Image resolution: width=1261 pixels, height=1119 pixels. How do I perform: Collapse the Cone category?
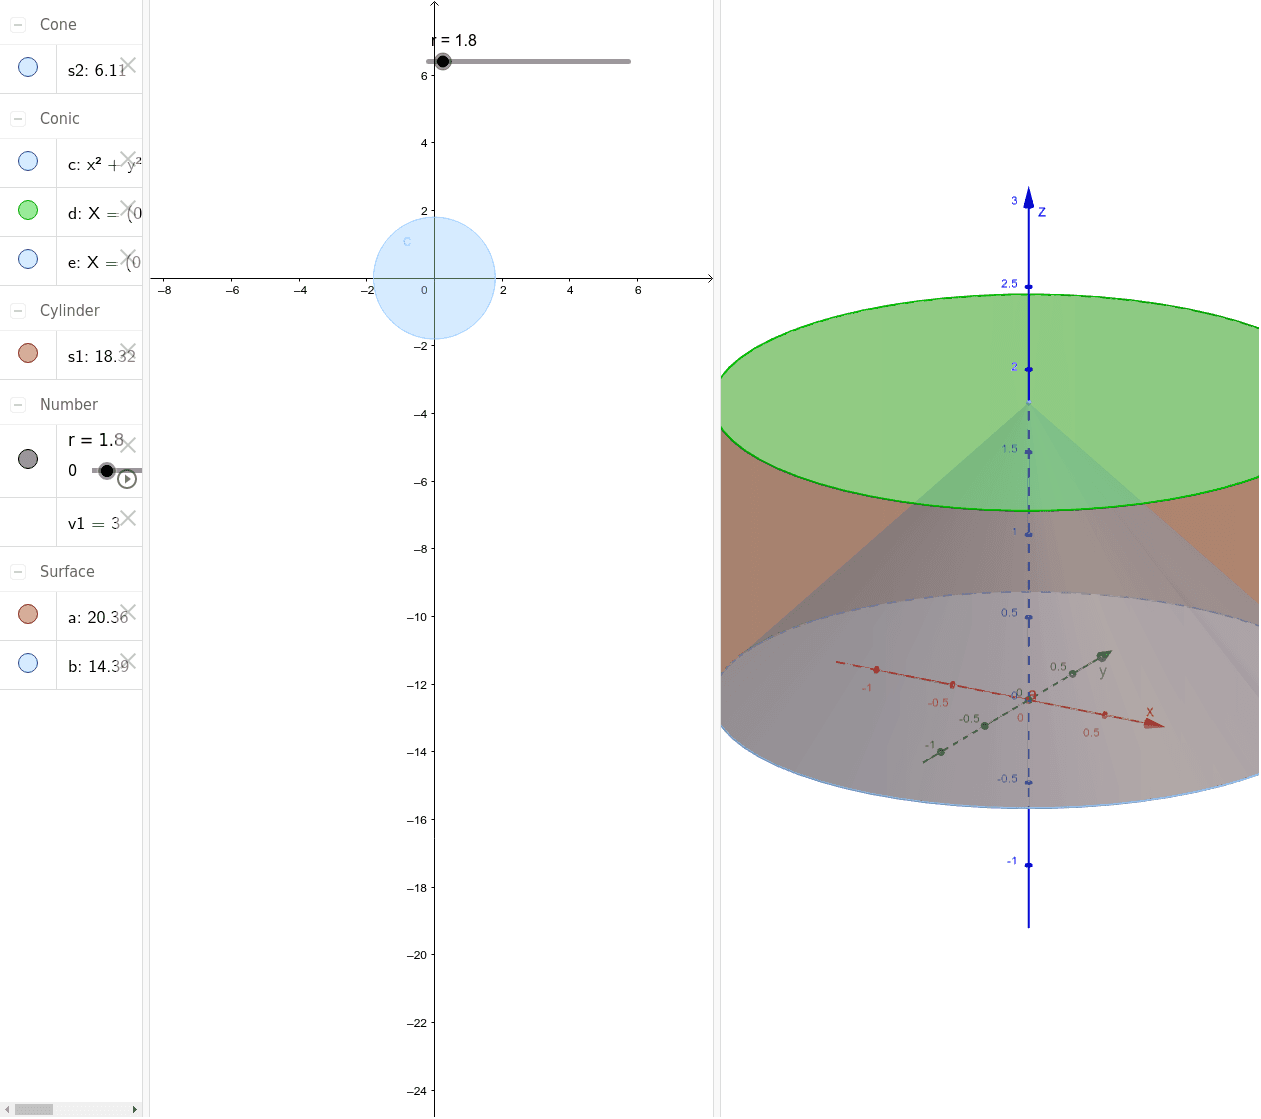[x=18, y=24]
